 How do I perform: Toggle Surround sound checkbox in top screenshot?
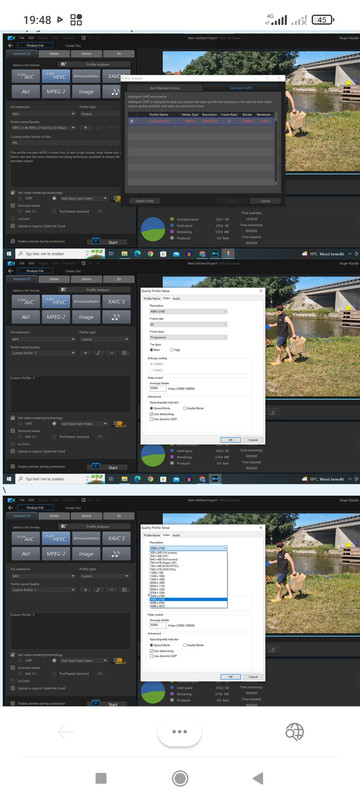coord(13,205)
